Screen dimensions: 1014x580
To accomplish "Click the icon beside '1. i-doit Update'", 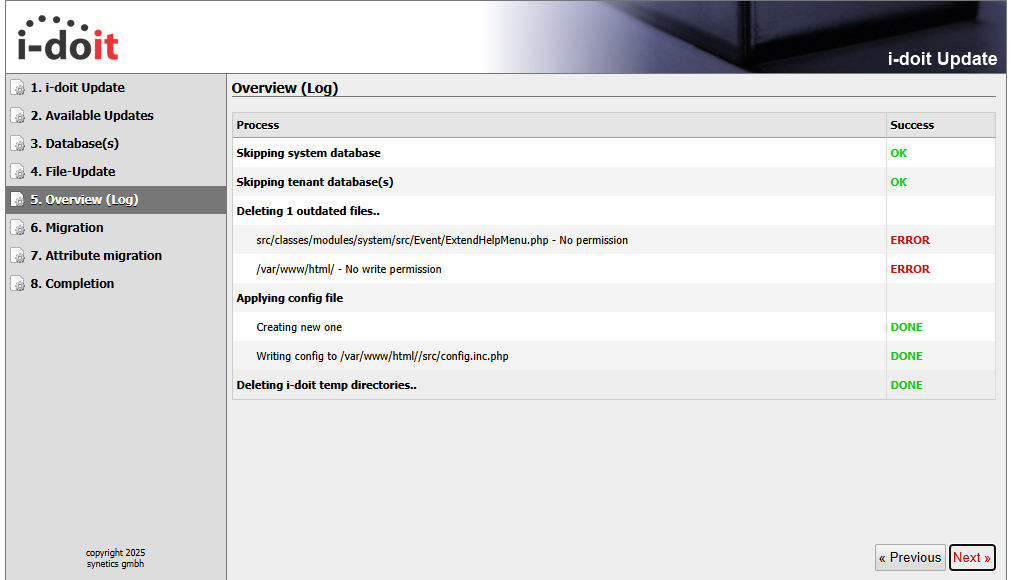I will (18, 88).
